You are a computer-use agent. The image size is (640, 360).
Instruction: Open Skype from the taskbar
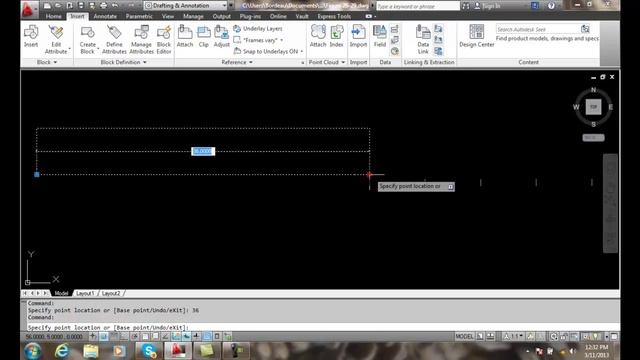click(x=149, y=351)
